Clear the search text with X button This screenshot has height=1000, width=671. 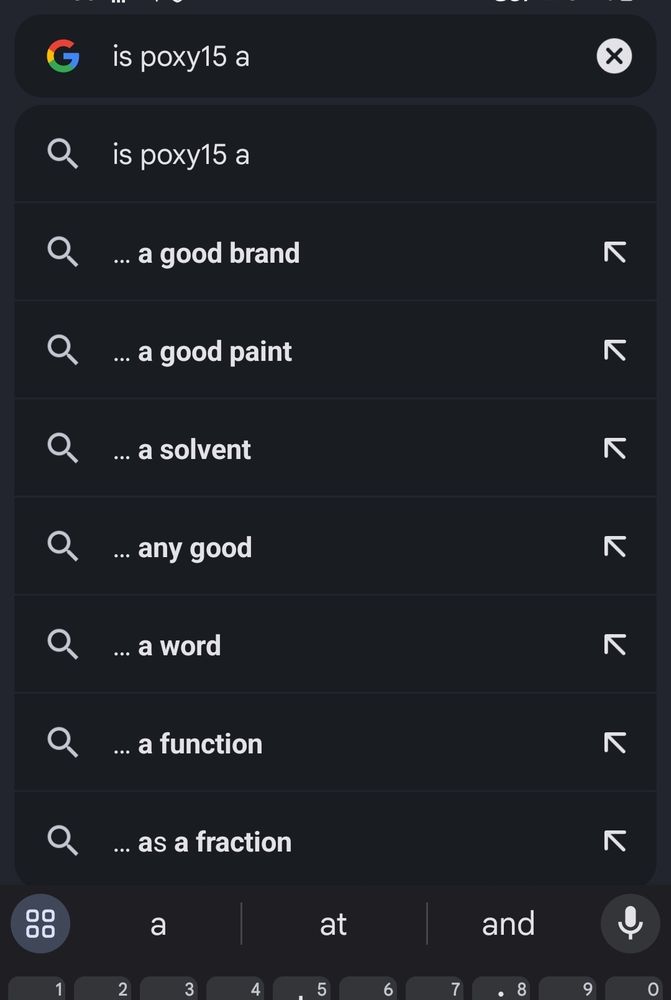click(x=614, y=56)
